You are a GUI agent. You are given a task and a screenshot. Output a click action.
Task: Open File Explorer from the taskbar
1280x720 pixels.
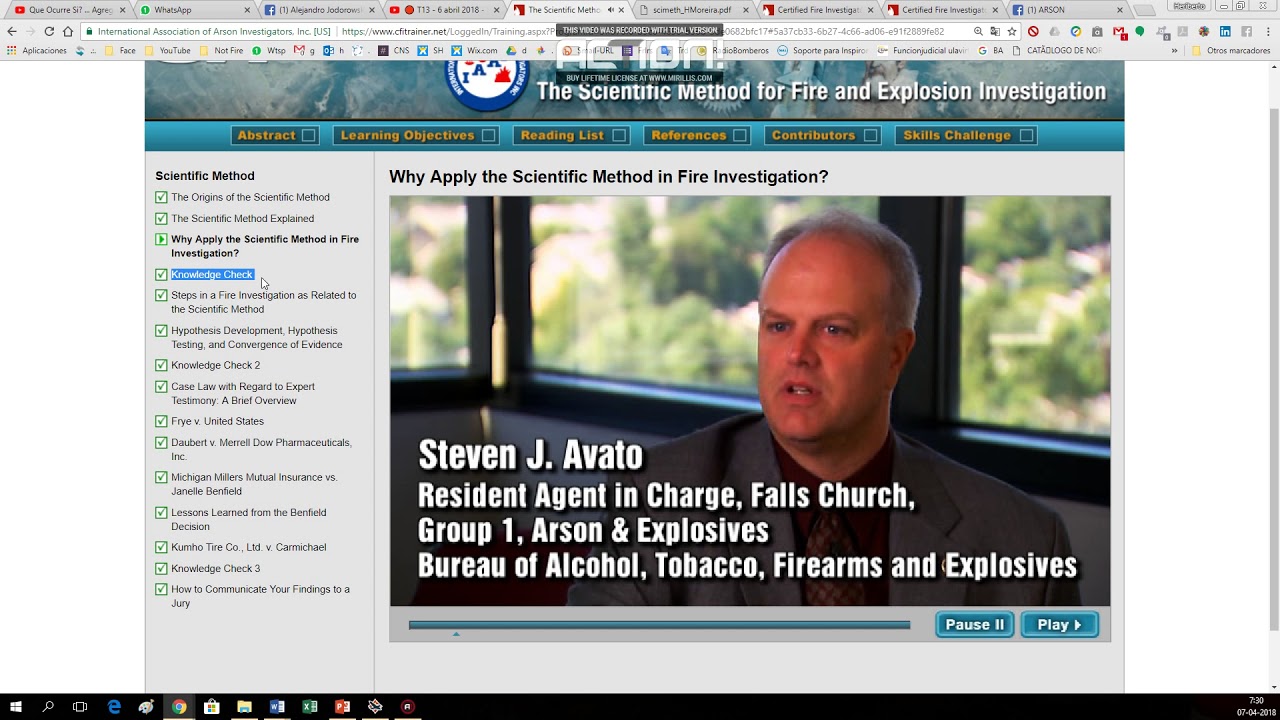[244, 706]
